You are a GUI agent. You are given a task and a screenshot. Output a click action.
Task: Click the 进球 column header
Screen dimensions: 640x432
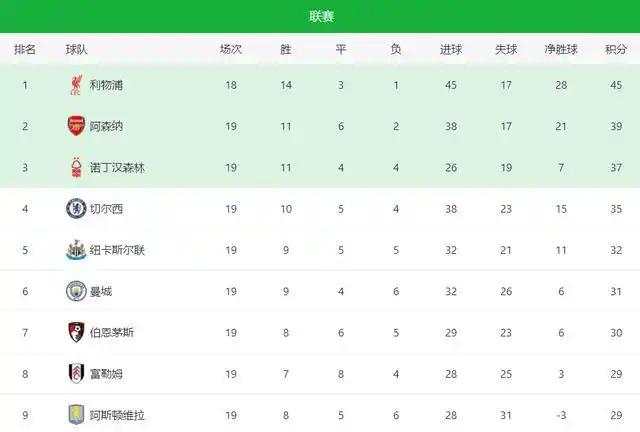451,49
